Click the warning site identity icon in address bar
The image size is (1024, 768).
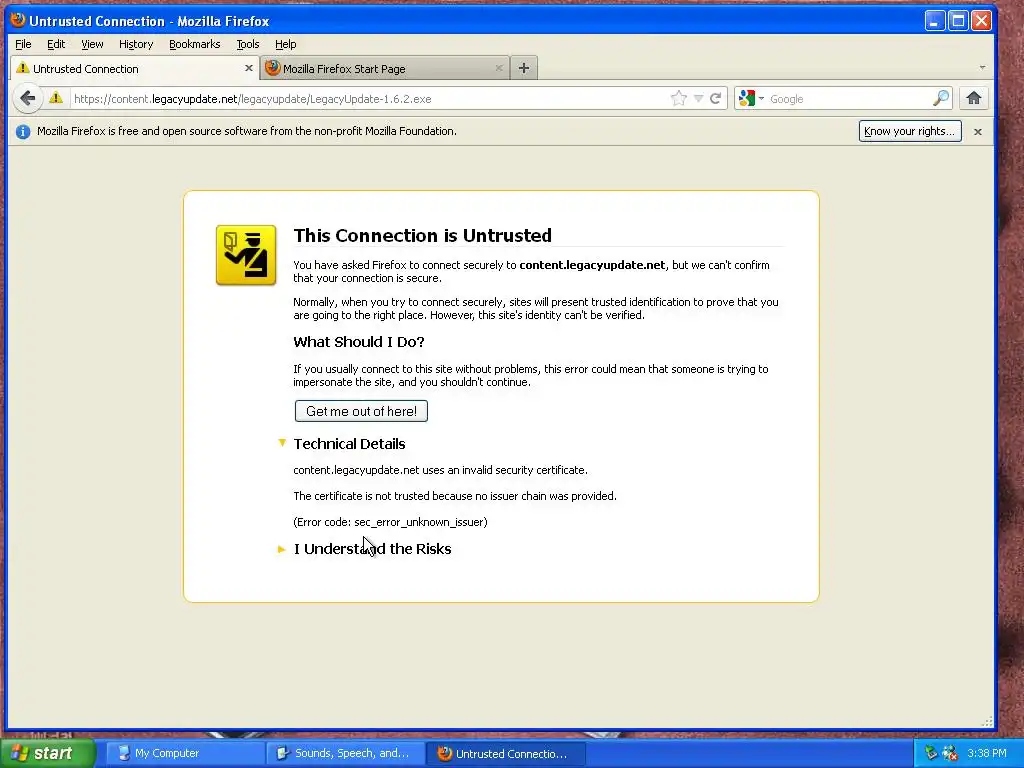point(56,98)
